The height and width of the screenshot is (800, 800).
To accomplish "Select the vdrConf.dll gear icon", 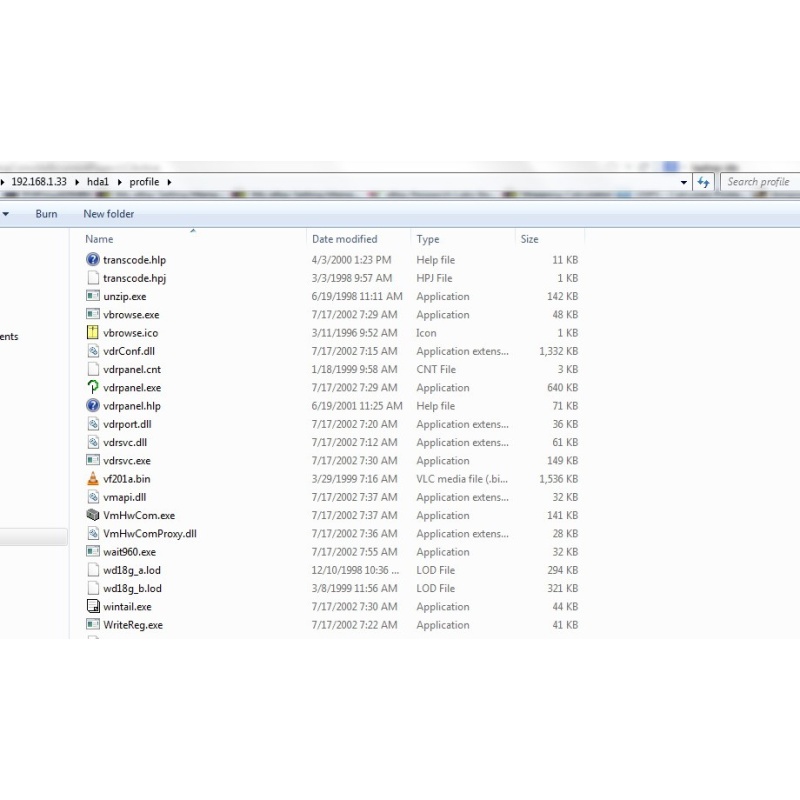I will (x=93, y=351).
